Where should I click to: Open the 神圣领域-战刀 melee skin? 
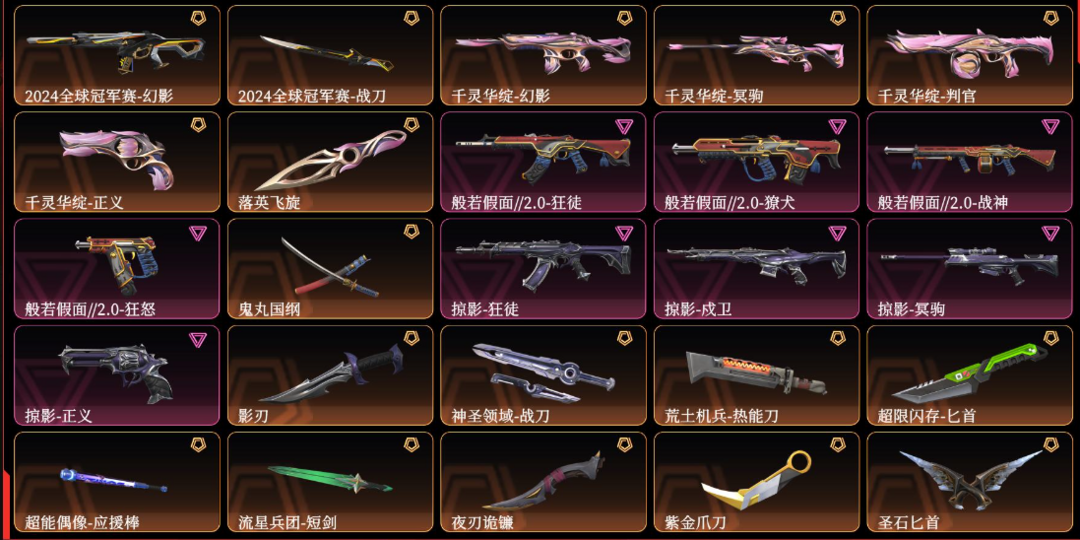[543, 375]
